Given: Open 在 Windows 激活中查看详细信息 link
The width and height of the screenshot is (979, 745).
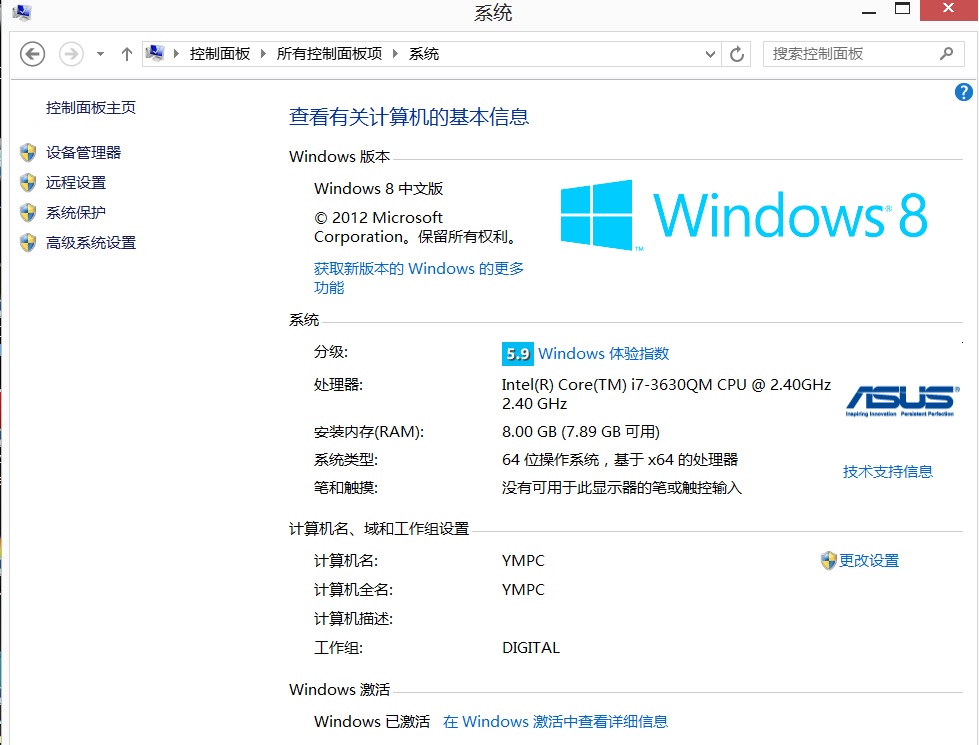Looking at the screenshot, I should click(555, 722).
